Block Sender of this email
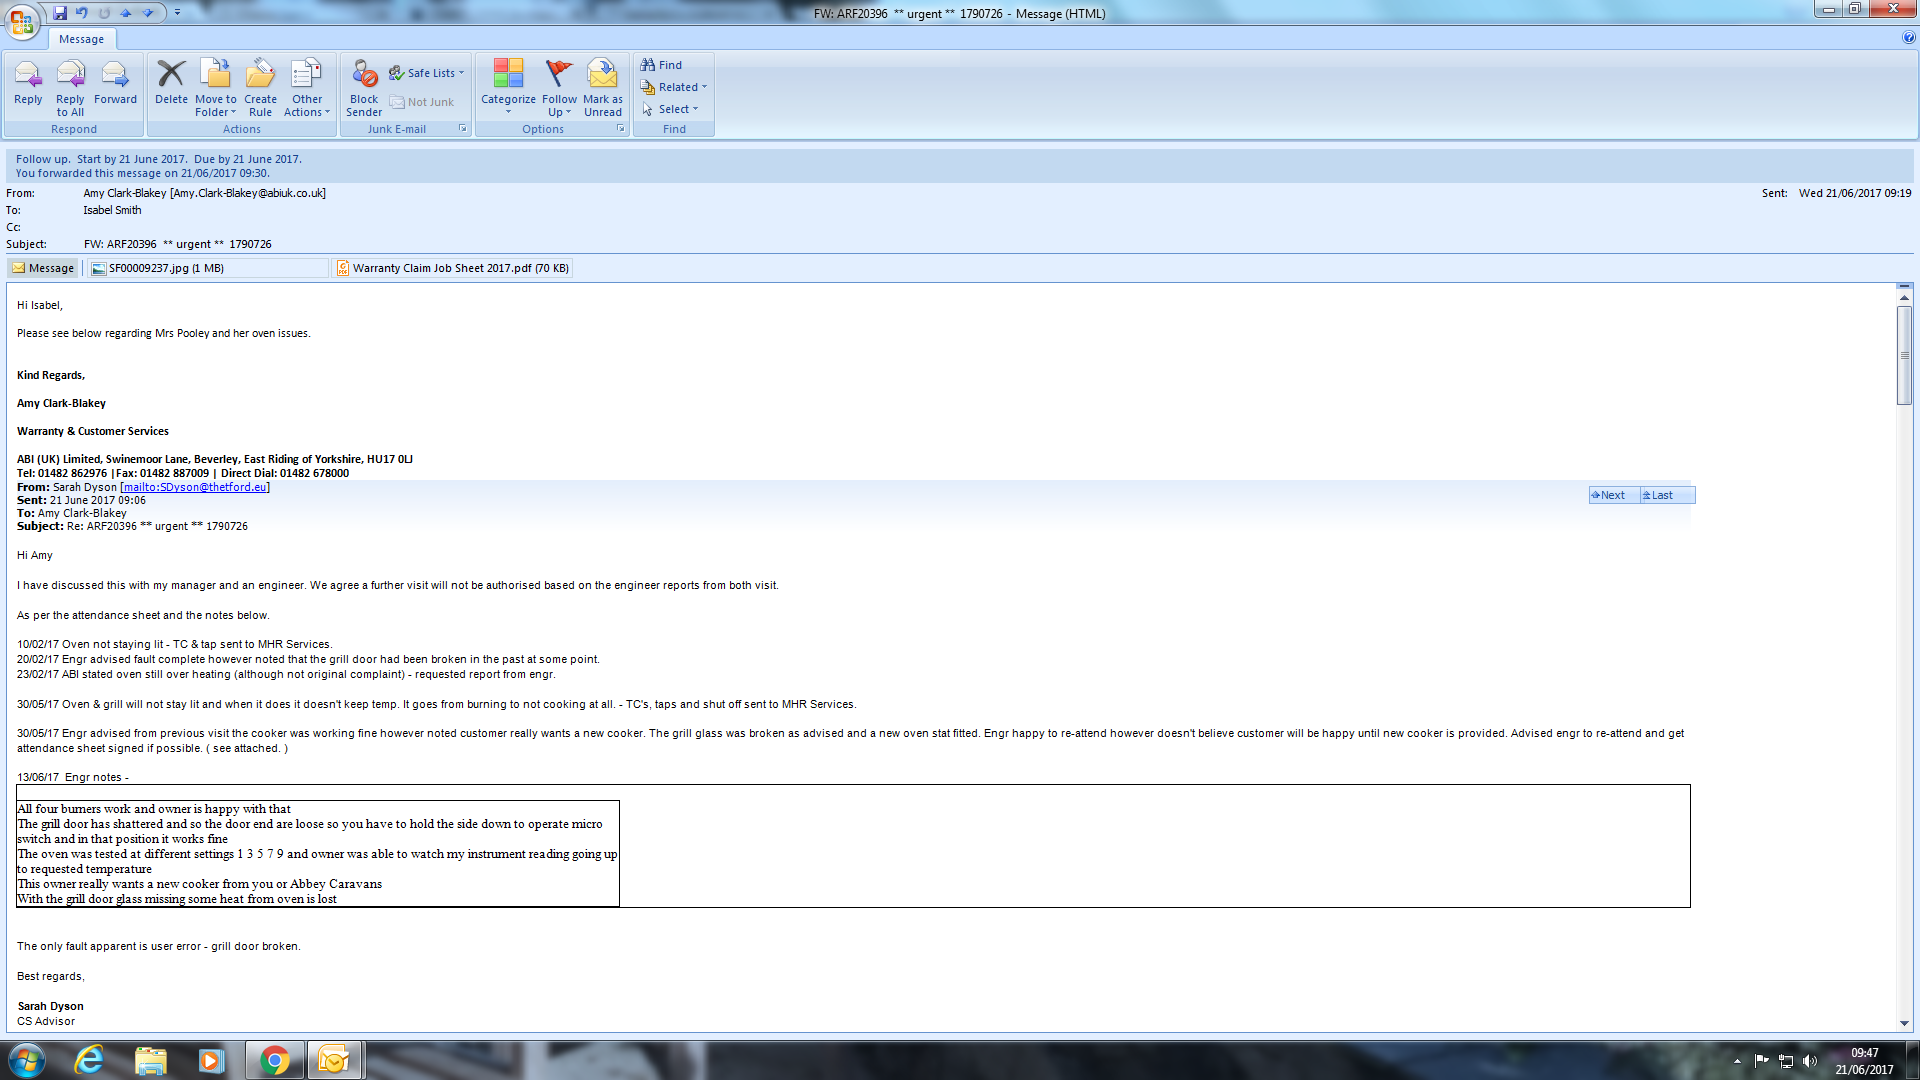 364,85
